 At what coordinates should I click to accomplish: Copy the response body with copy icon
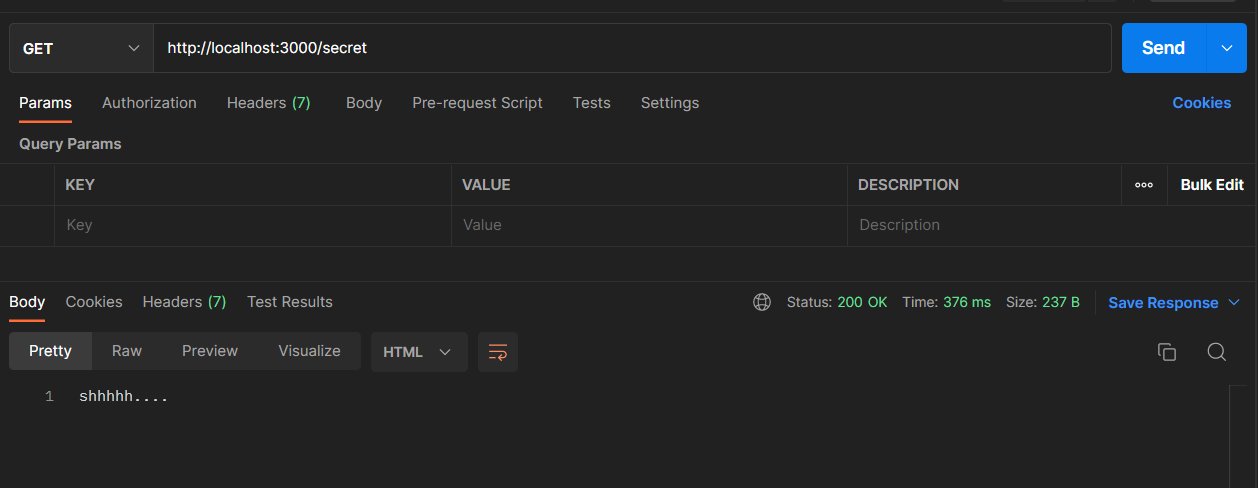1166,352
